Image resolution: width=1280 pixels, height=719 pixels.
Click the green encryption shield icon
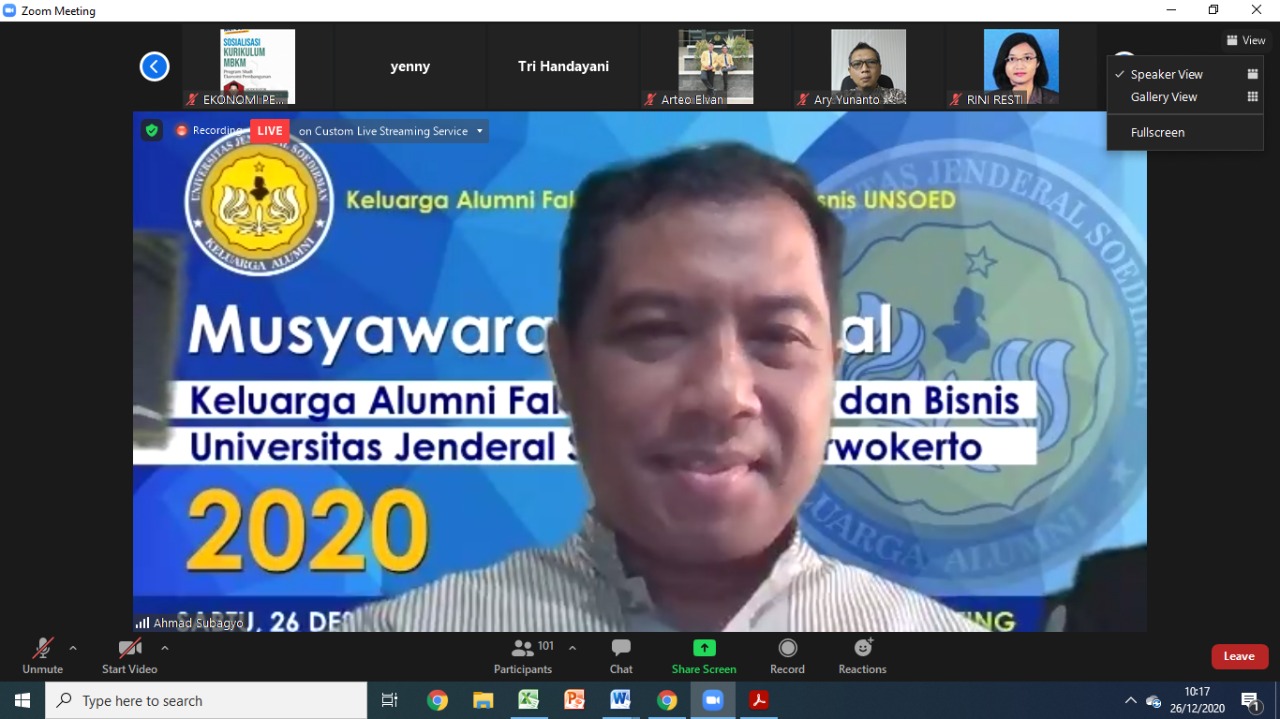[x=151, y=130]
